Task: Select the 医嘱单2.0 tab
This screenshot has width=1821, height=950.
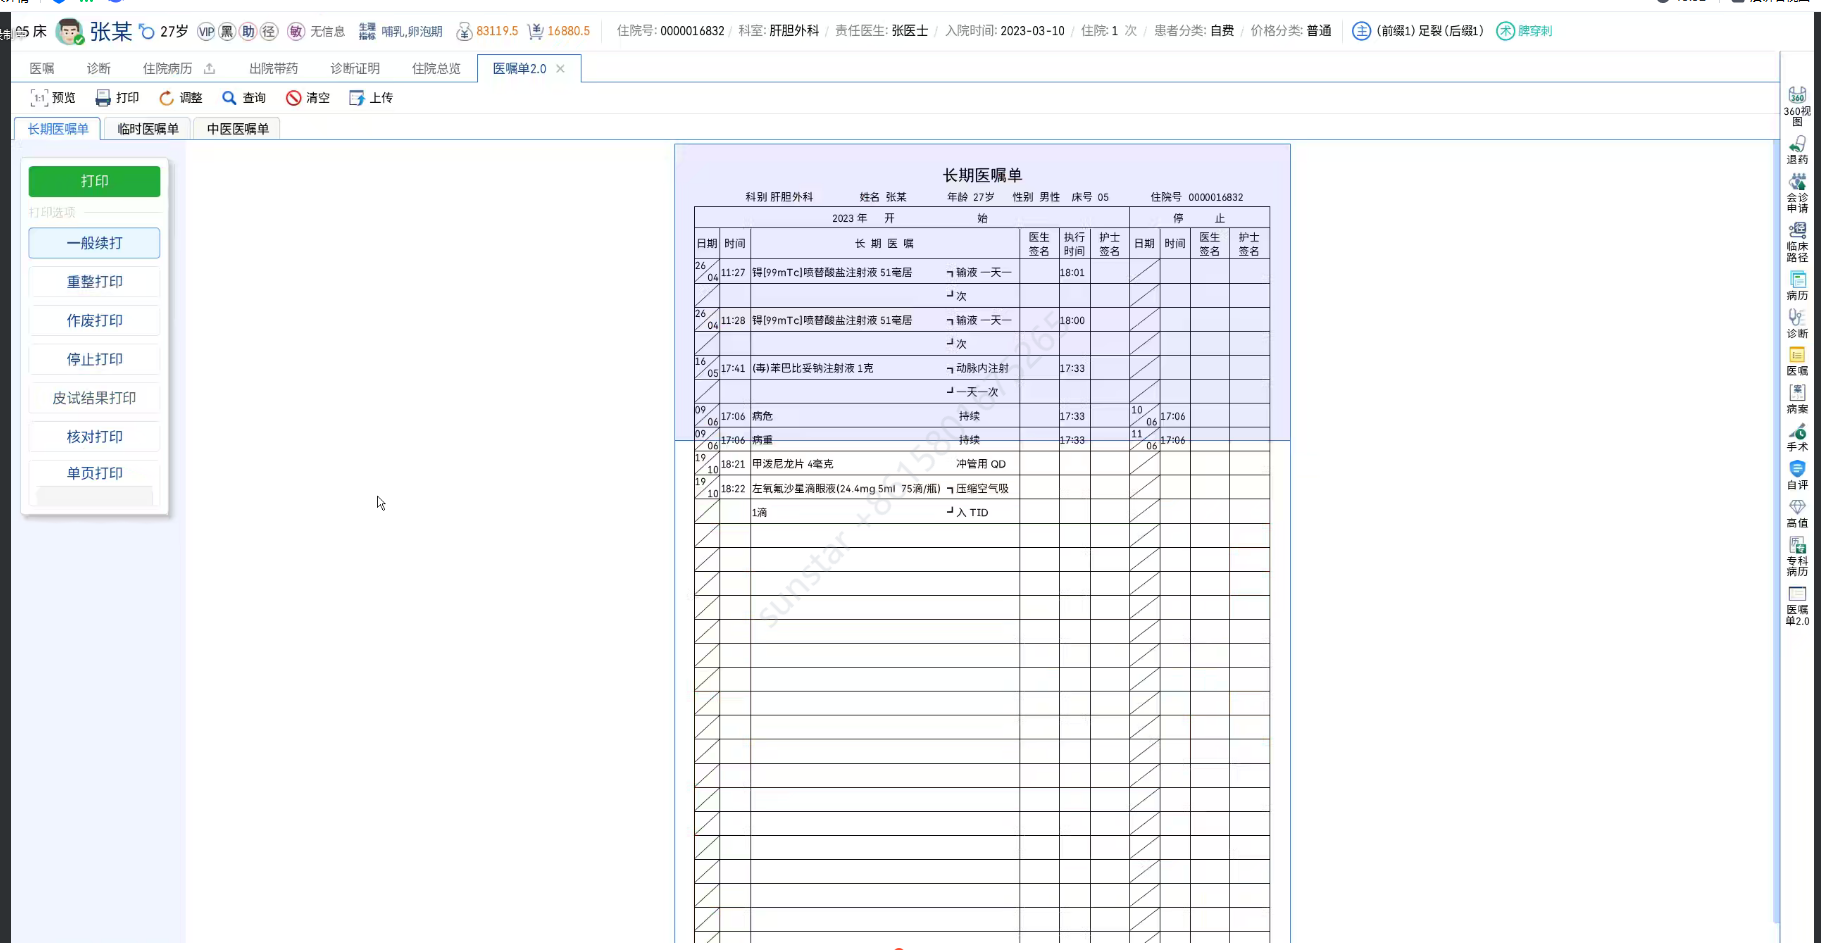Action: pos(520,69)
